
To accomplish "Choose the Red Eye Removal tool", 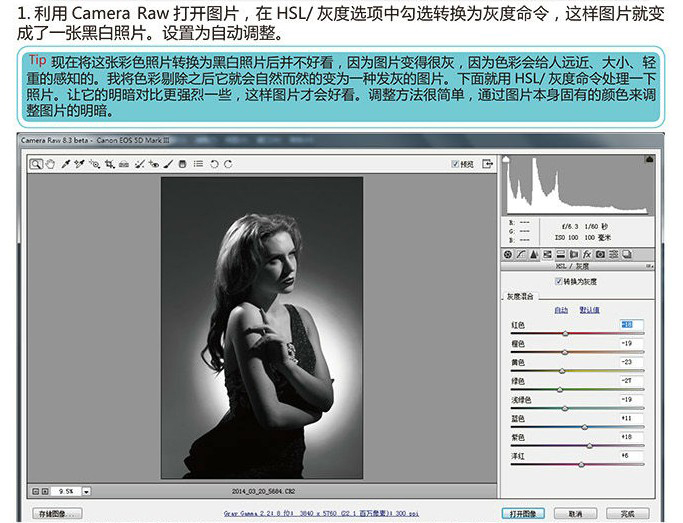I will point(154,164).
